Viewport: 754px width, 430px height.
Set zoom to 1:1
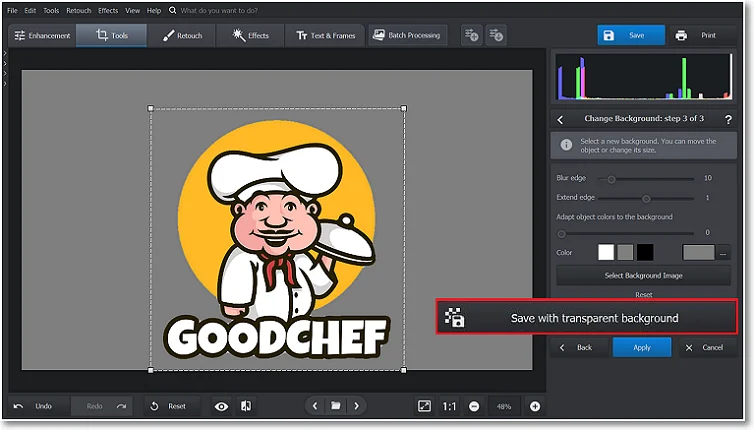click(x=449, y=406)
